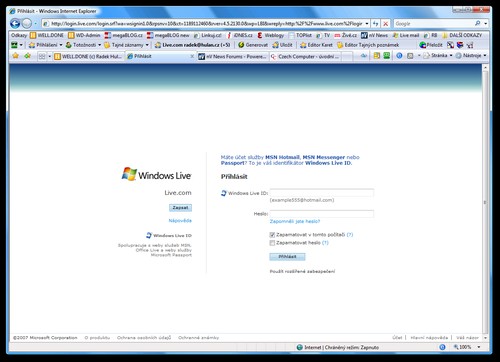Click the Přeložit translate button
This screenshot has width=500, height=362.
click(x=431, y=45)
